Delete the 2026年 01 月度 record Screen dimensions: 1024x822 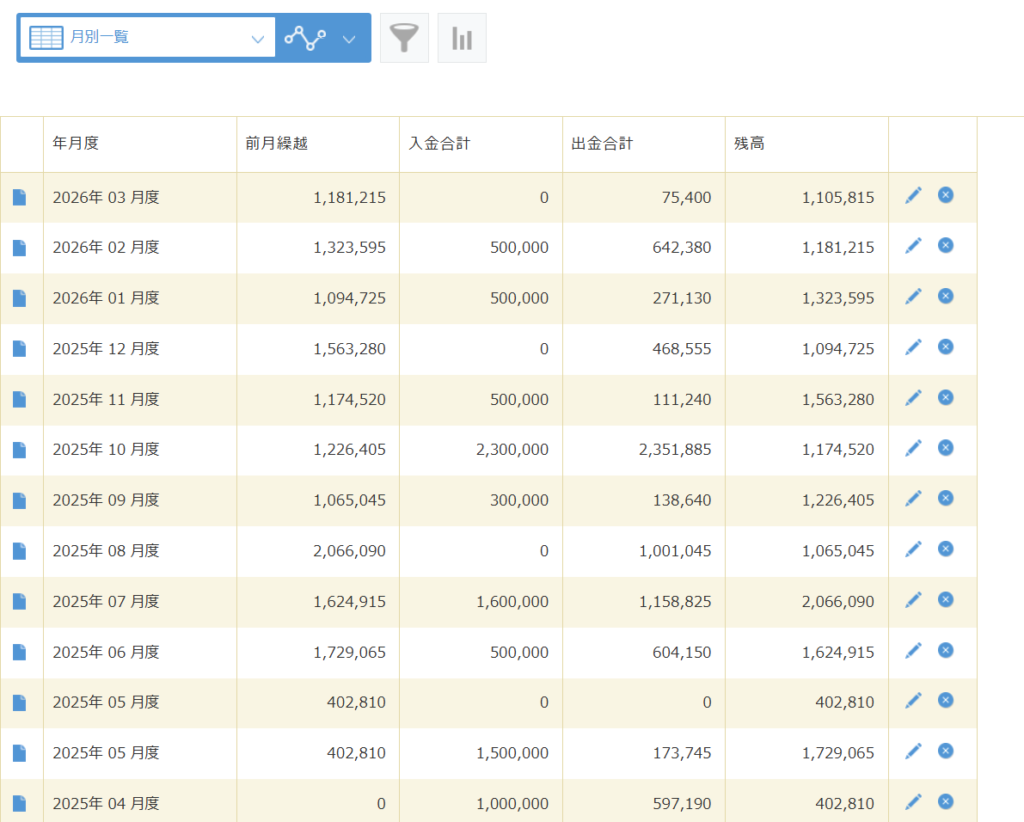945,296
